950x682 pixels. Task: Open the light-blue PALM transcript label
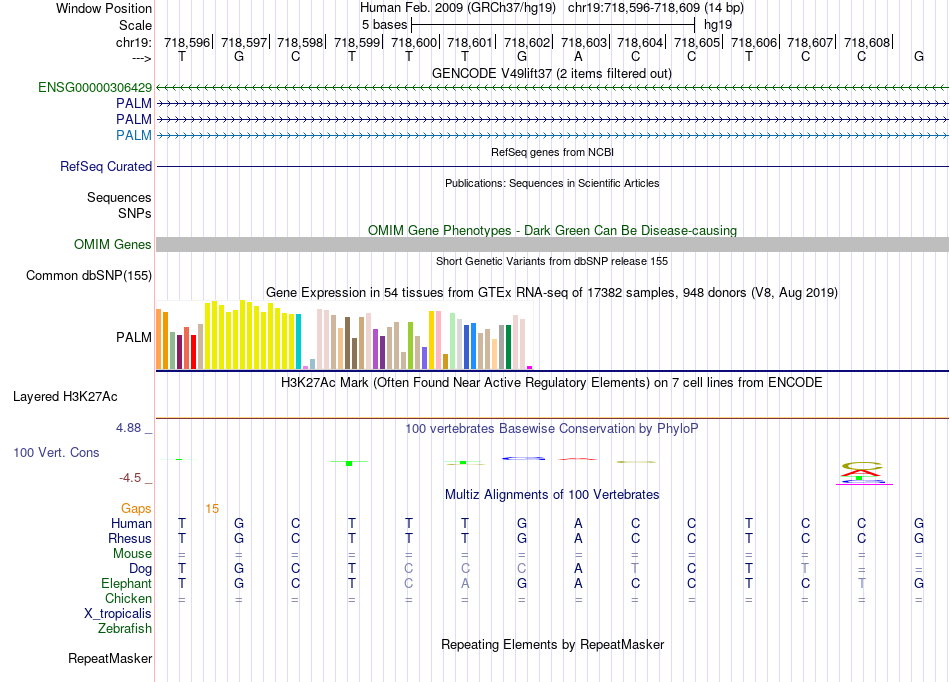[x=133, y=135]
